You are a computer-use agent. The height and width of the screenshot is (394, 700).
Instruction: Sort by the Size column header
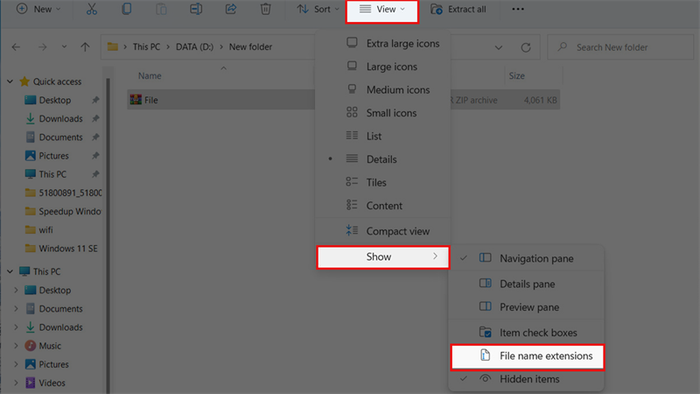pyautogui.click(x=517, y=76)
